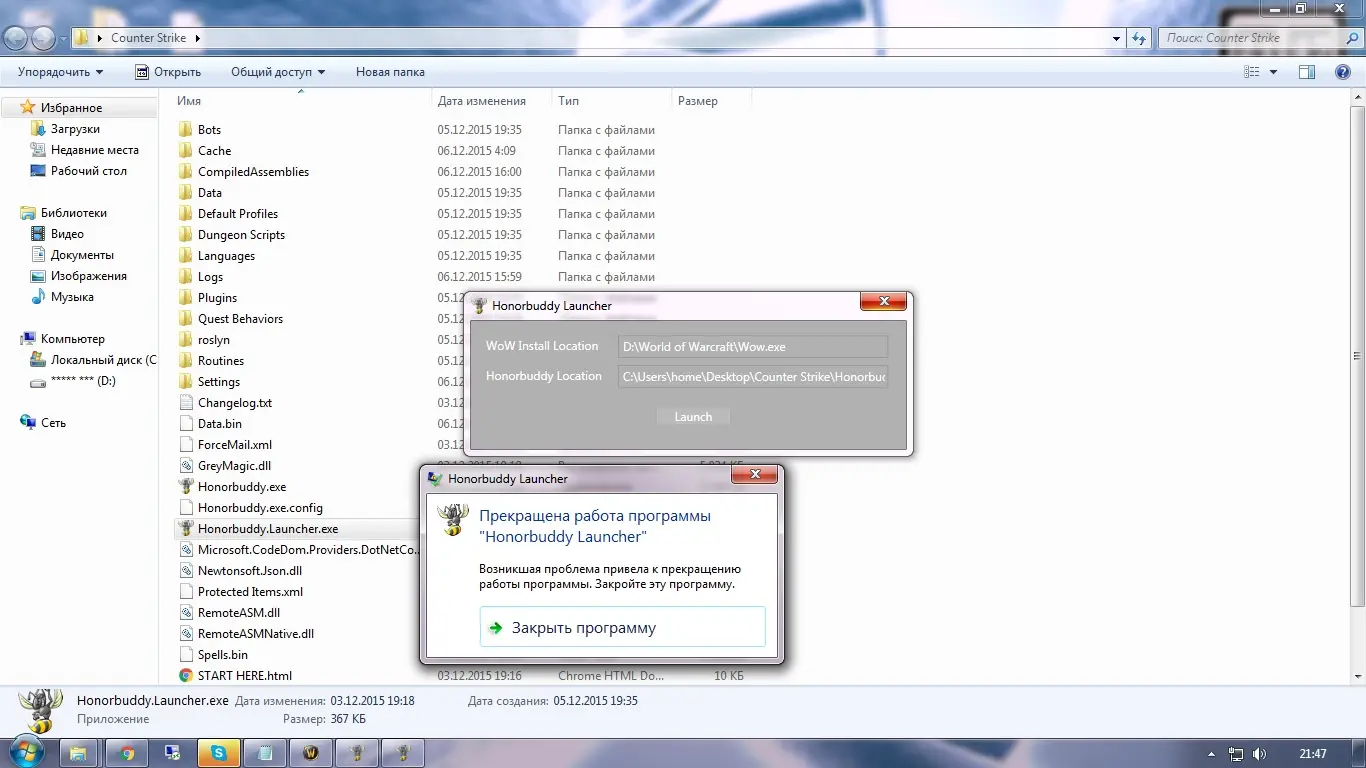This screenshot has height=768, width=1366.
Task: Go back using the Explorer back arrow
Action: click(x=16, y=38)
